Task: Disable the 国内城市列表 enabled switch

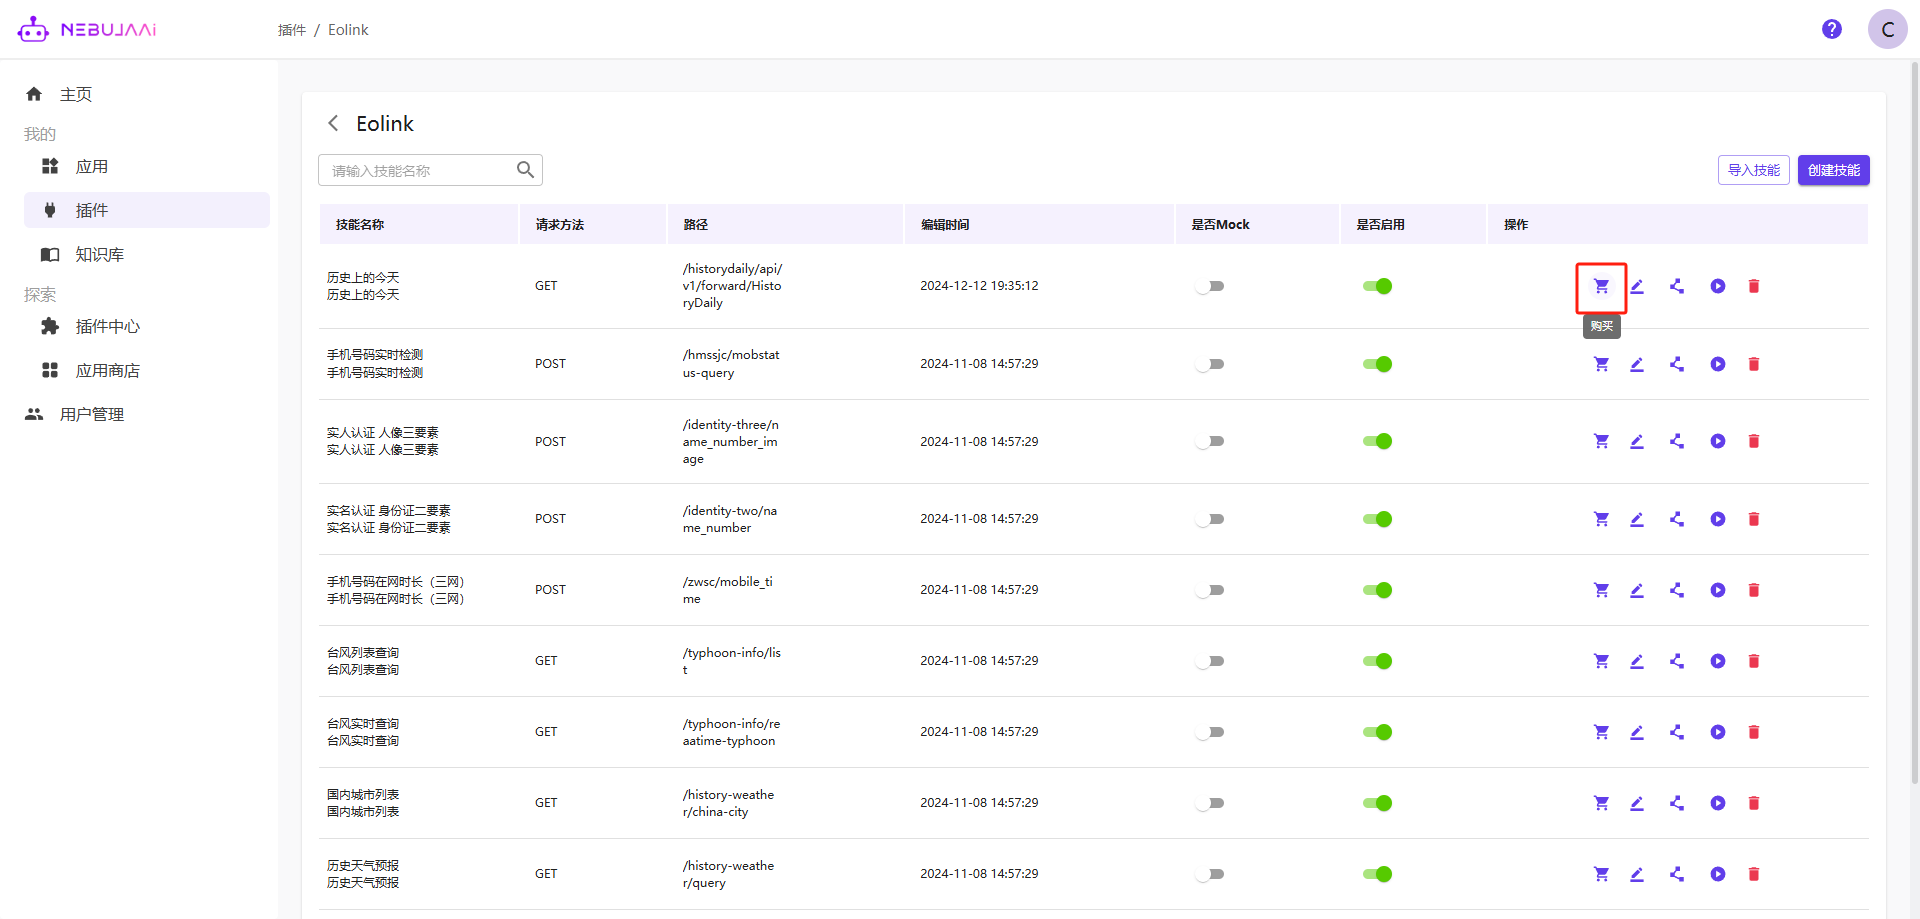Action: coord(1377,803)
